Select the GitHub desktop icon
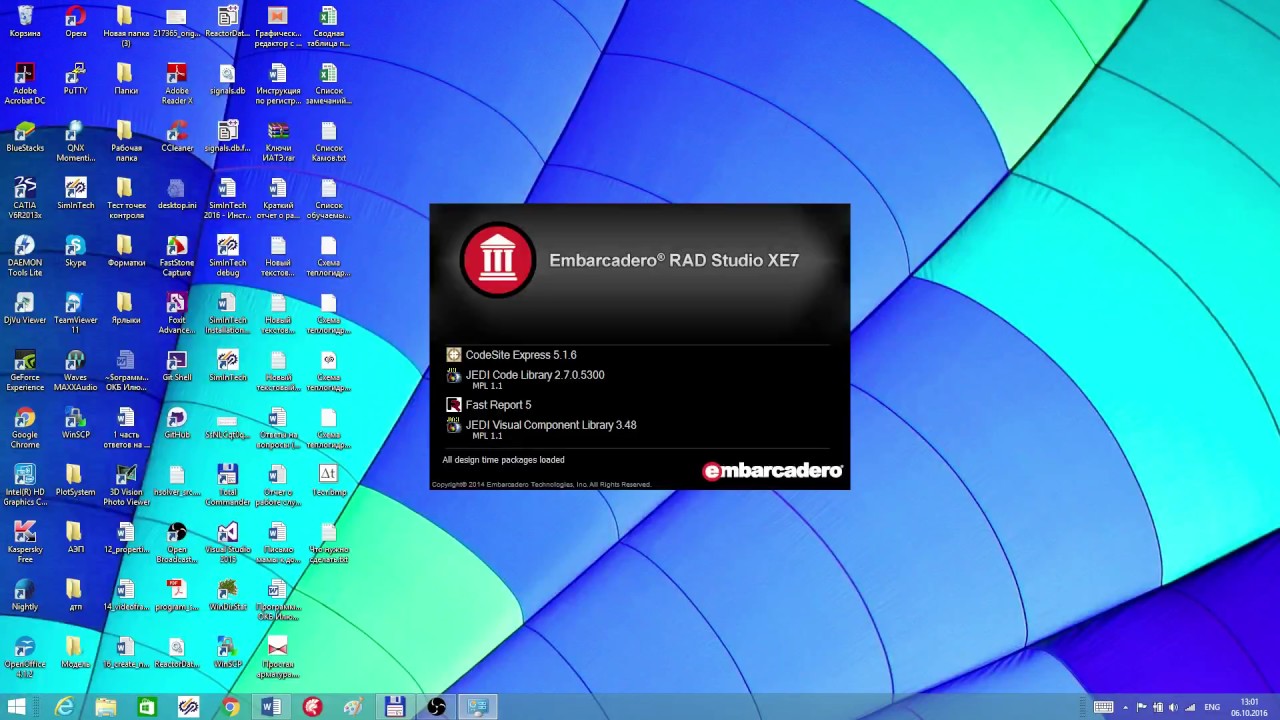This screenshot has height=720, width=1280. tap(177, 423)
